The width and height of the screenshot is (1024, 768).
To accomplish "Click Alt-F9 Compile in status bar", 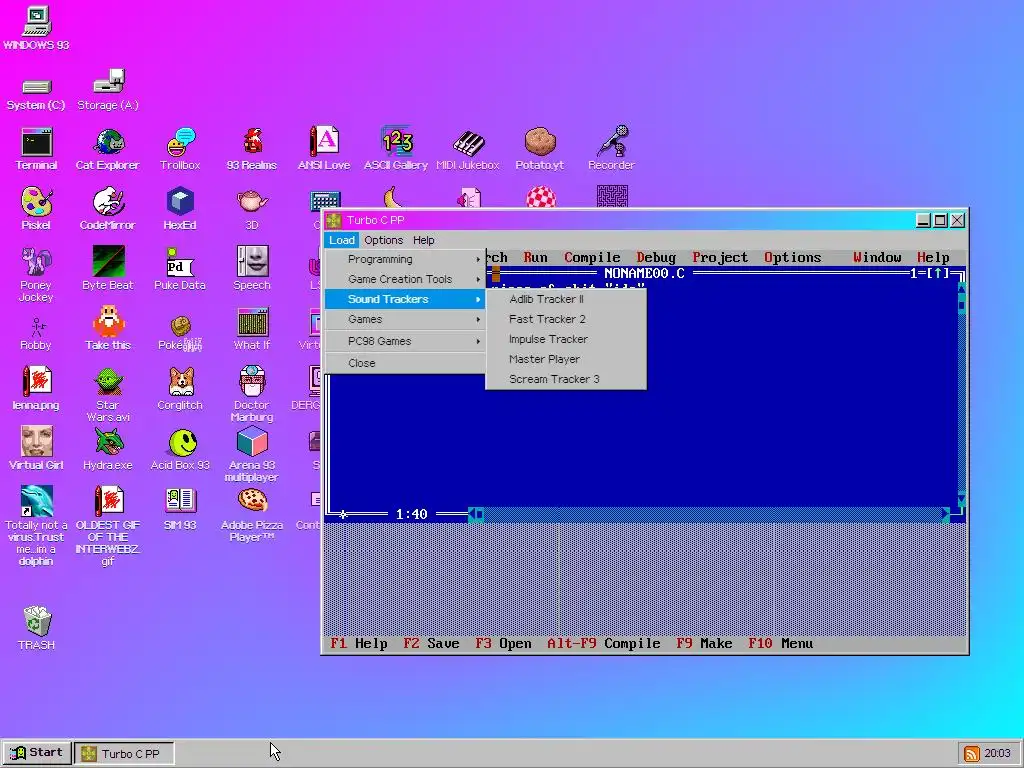I will 604,643.
